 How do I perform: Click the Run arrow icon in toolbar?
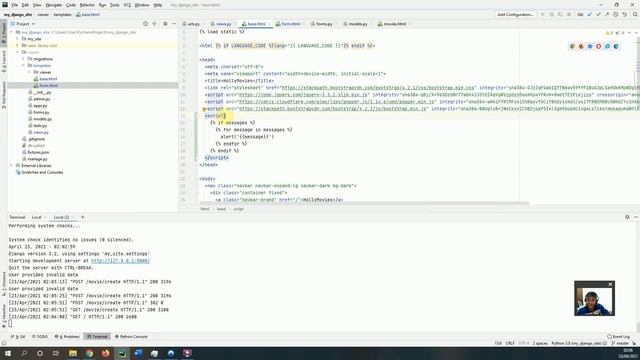[542, 14]
